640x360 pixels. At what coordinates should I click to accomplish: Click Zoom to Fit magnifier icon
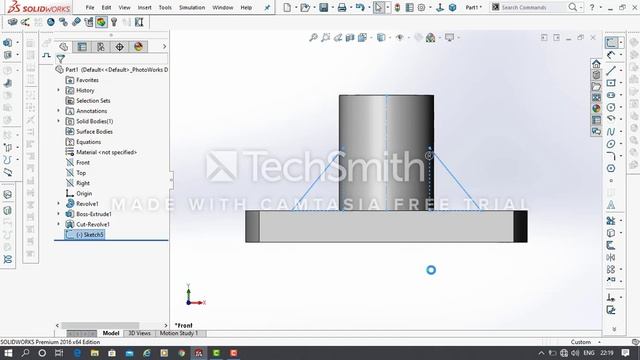point(313,38)
